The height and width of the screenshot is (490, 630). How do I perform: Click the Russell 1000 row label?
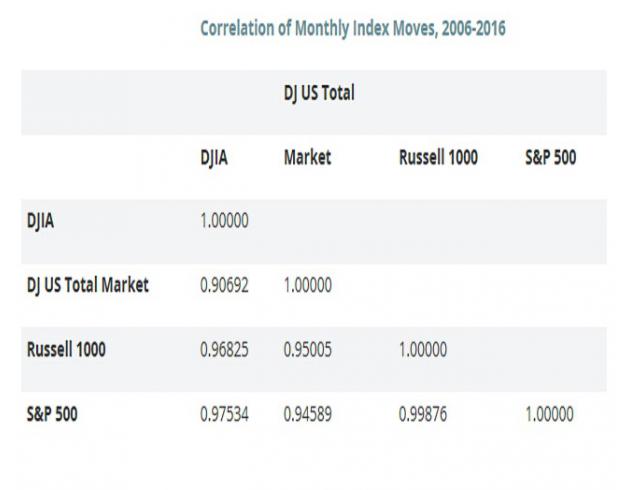coord(66,350)
